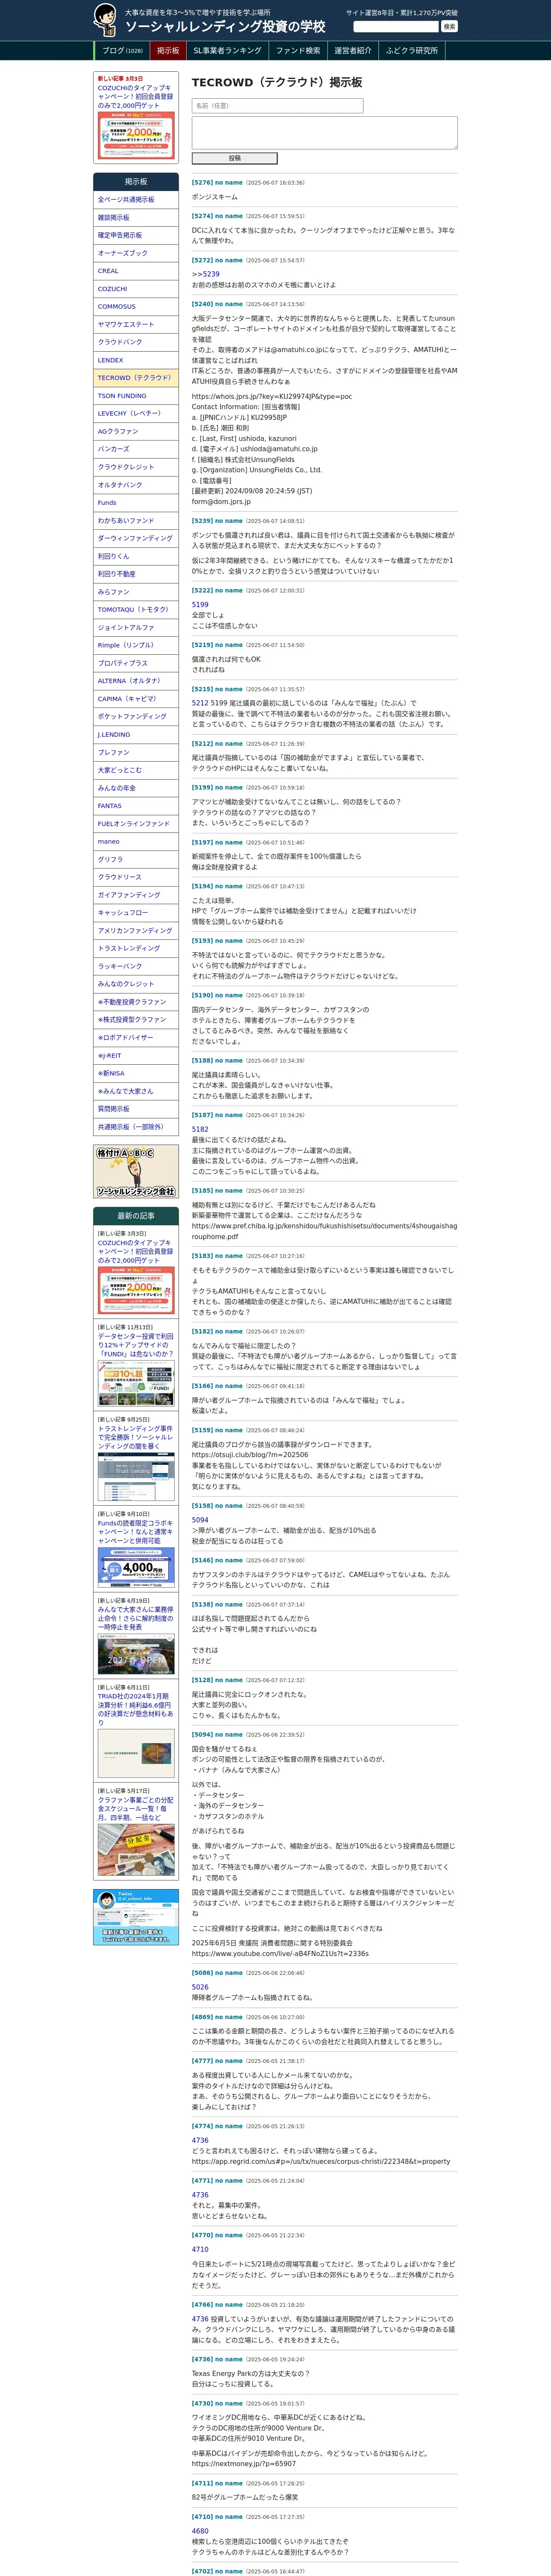Click the site search input field

click(x=396, y=26)
